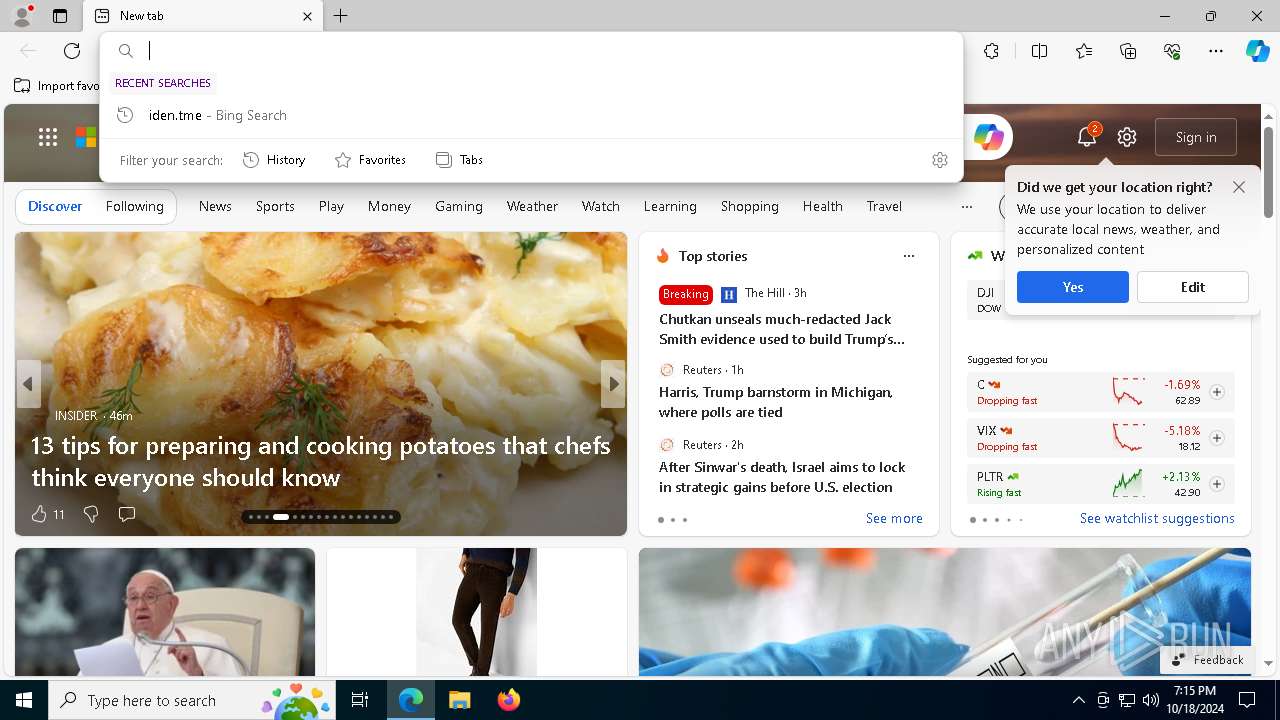Select the Following feed tab
This screenshot has height=720, width=1280.
point(134,206)
